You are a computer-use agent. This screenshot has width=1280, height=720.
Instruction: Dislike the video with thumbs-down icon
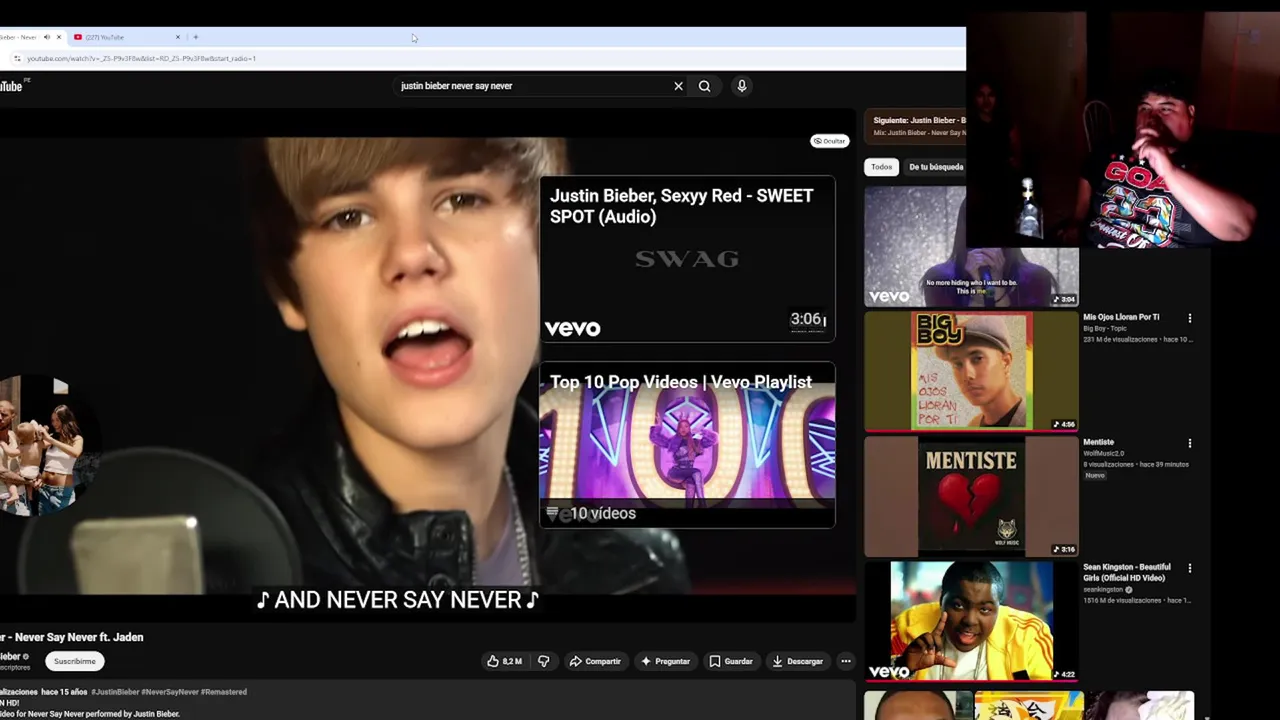(x=543, y=661)
